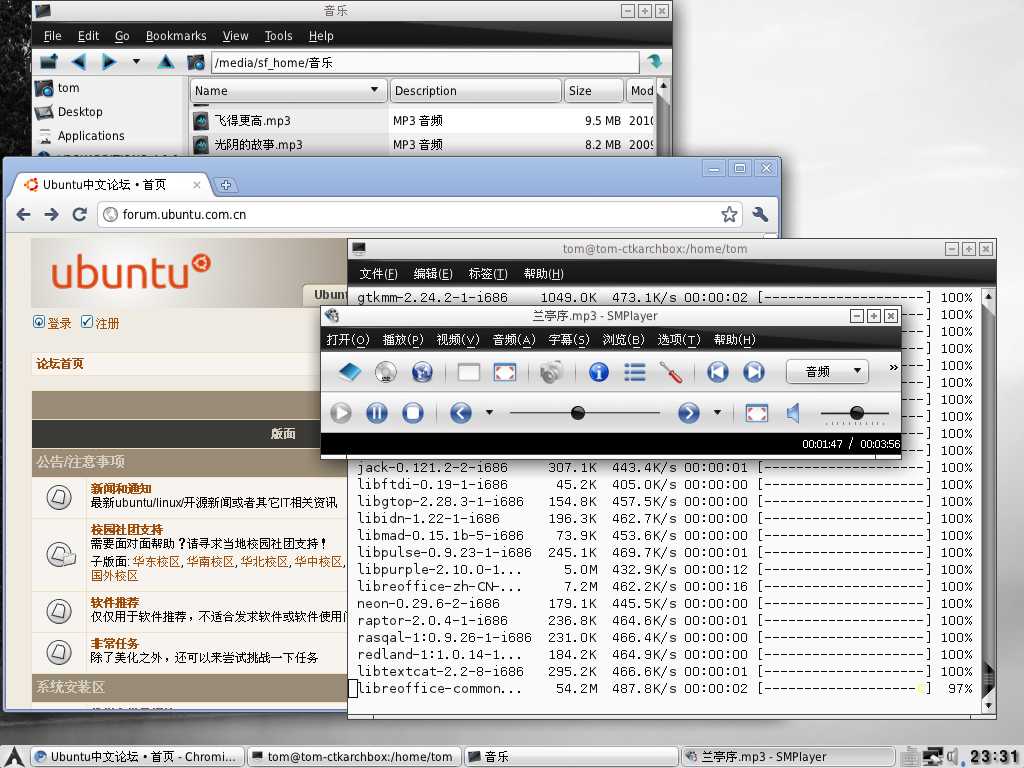Open the Name column sort dropdown
The image size is (1024, 768).
374,90
